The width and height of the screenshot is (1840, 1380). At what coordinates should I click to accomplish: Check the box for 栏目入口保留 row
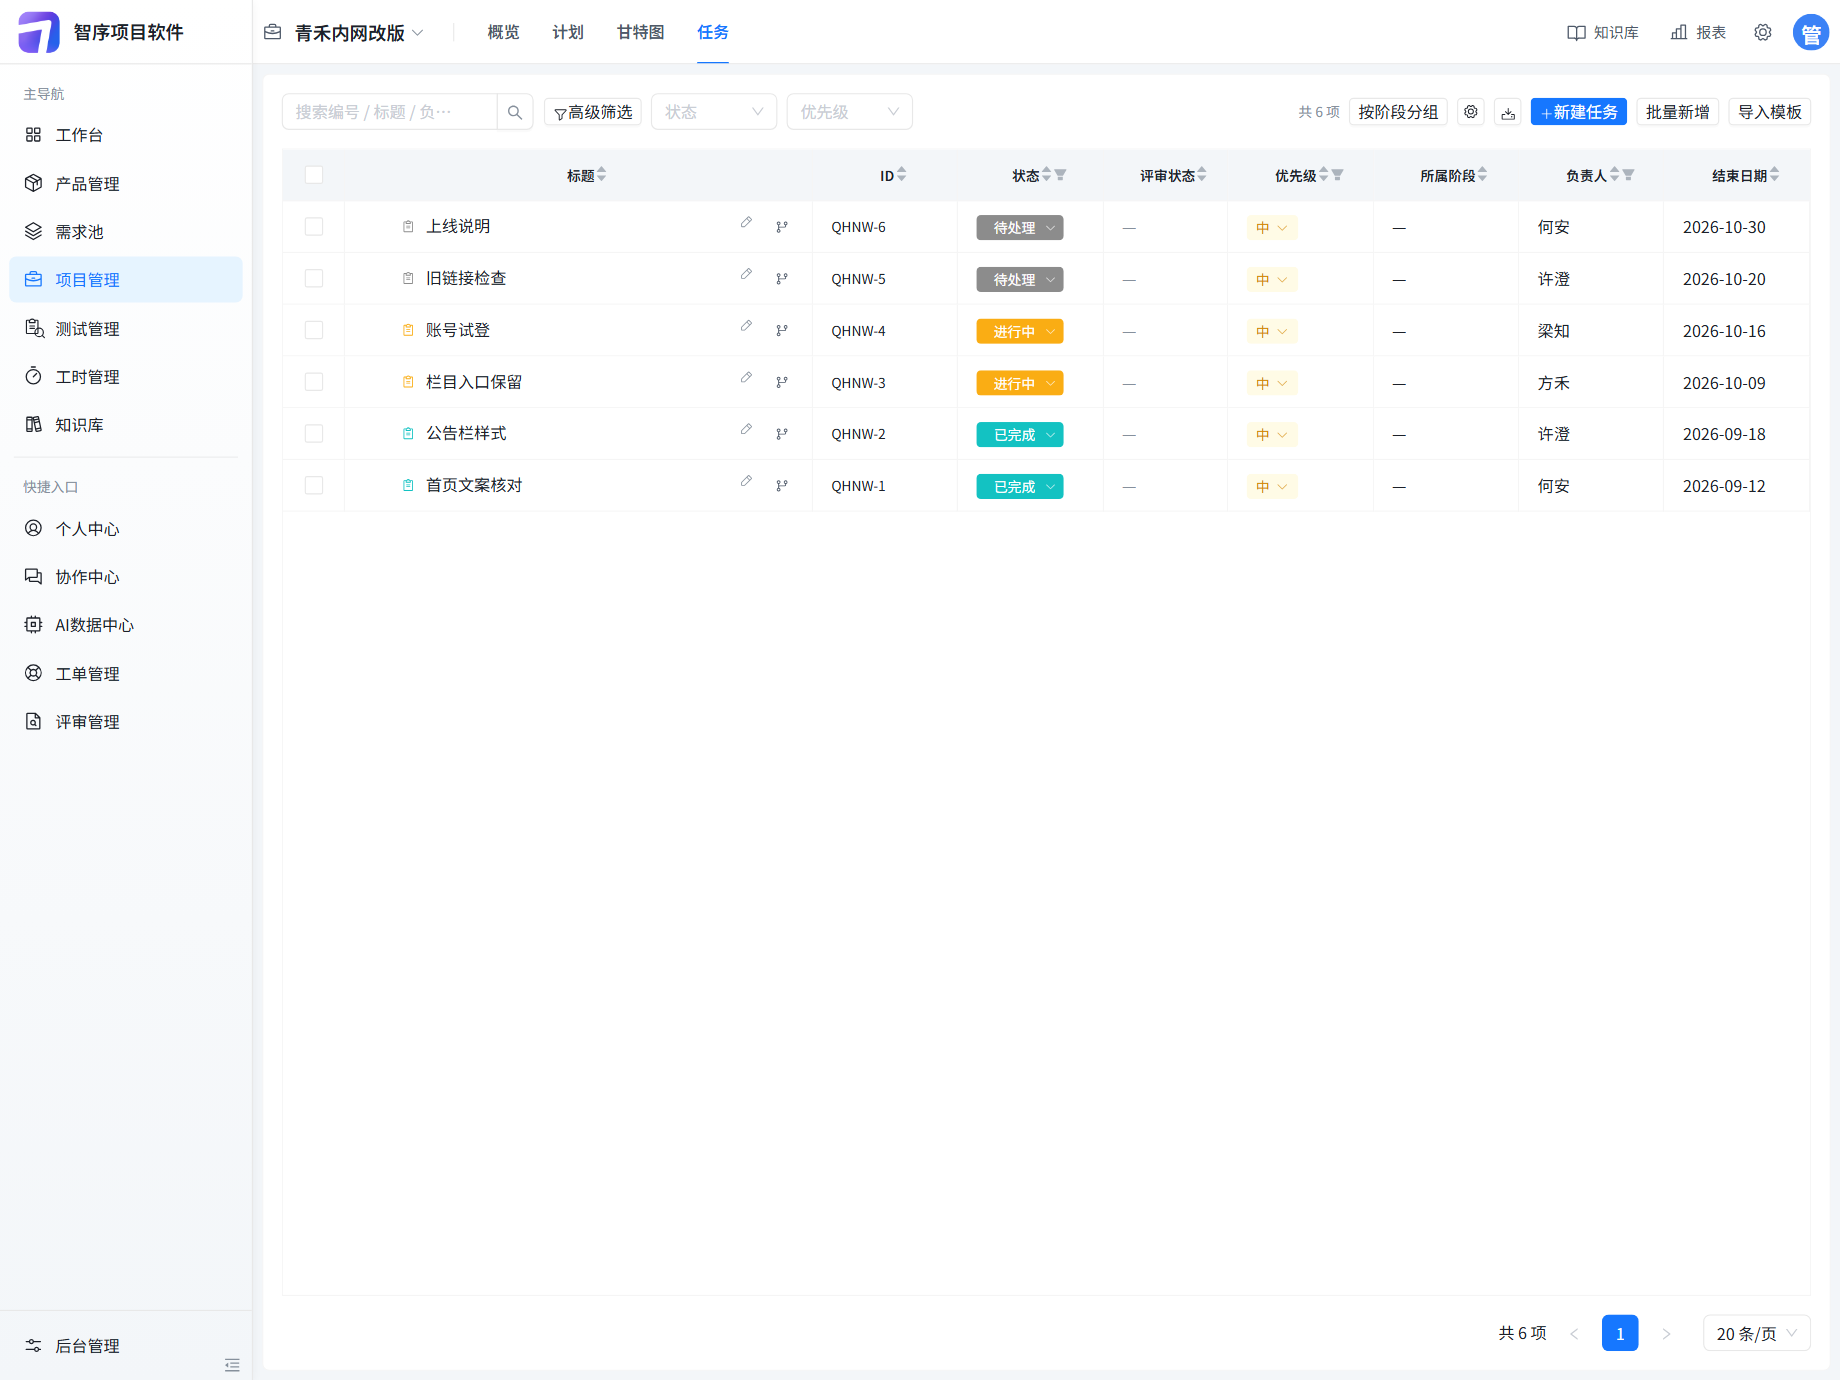(314, 382)
